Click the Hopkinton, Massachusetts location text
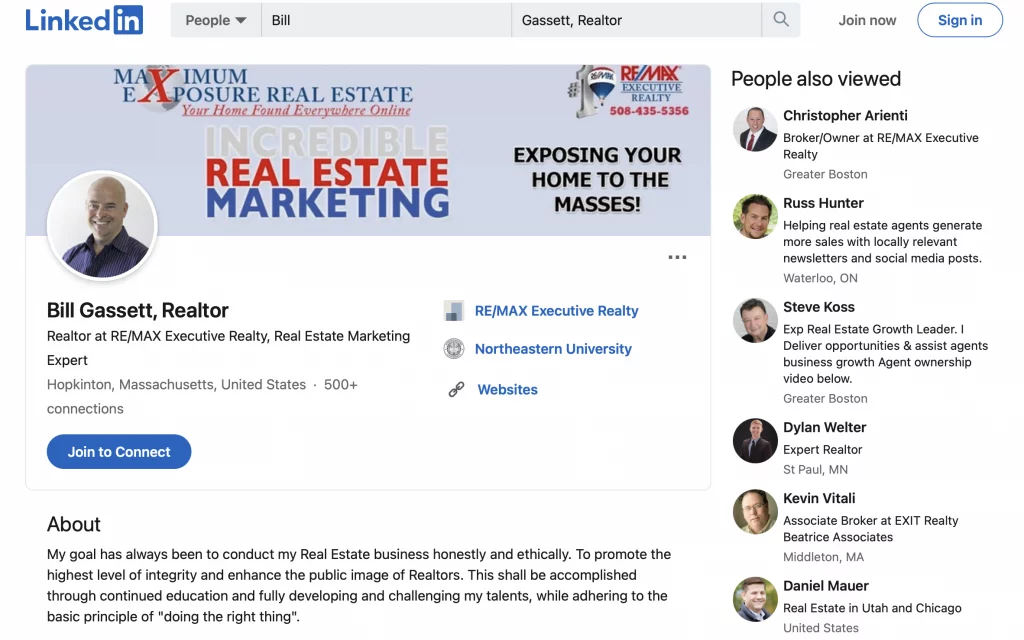The height and width of the screenshot is (640, 1024). coord(176,385)
